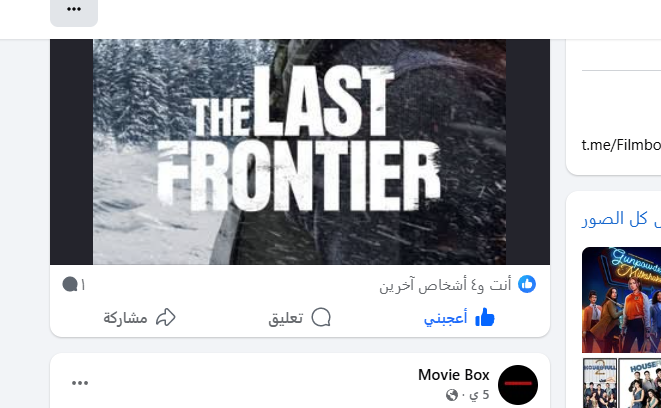661x408 pixels.
Task: Open the Housefull 2 poster thumbnail
Action: click(600, 383)
